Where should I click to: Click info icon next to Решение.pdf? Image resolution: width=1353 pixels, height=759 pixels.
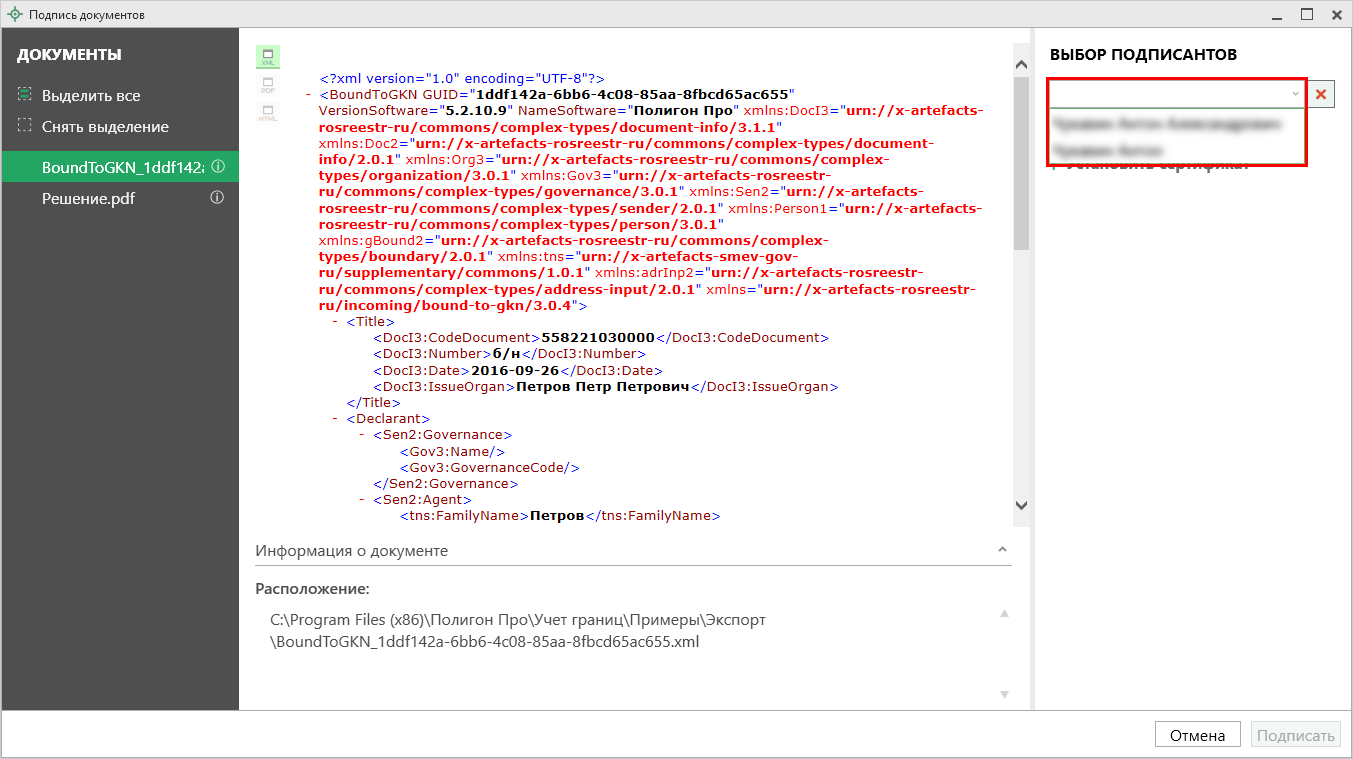[217, 198]
